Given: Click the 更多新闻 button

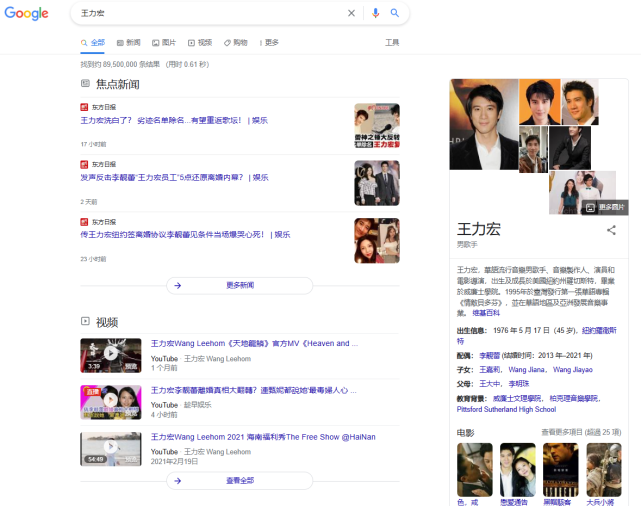Looking at the screenshot, I should [240, 285].
